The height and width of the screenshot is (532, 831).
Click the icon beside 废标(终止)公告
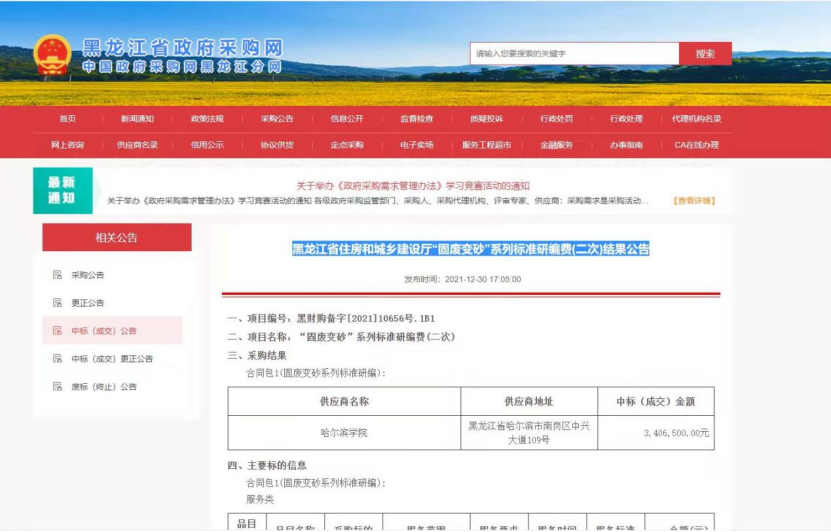(x=57, y=387)
